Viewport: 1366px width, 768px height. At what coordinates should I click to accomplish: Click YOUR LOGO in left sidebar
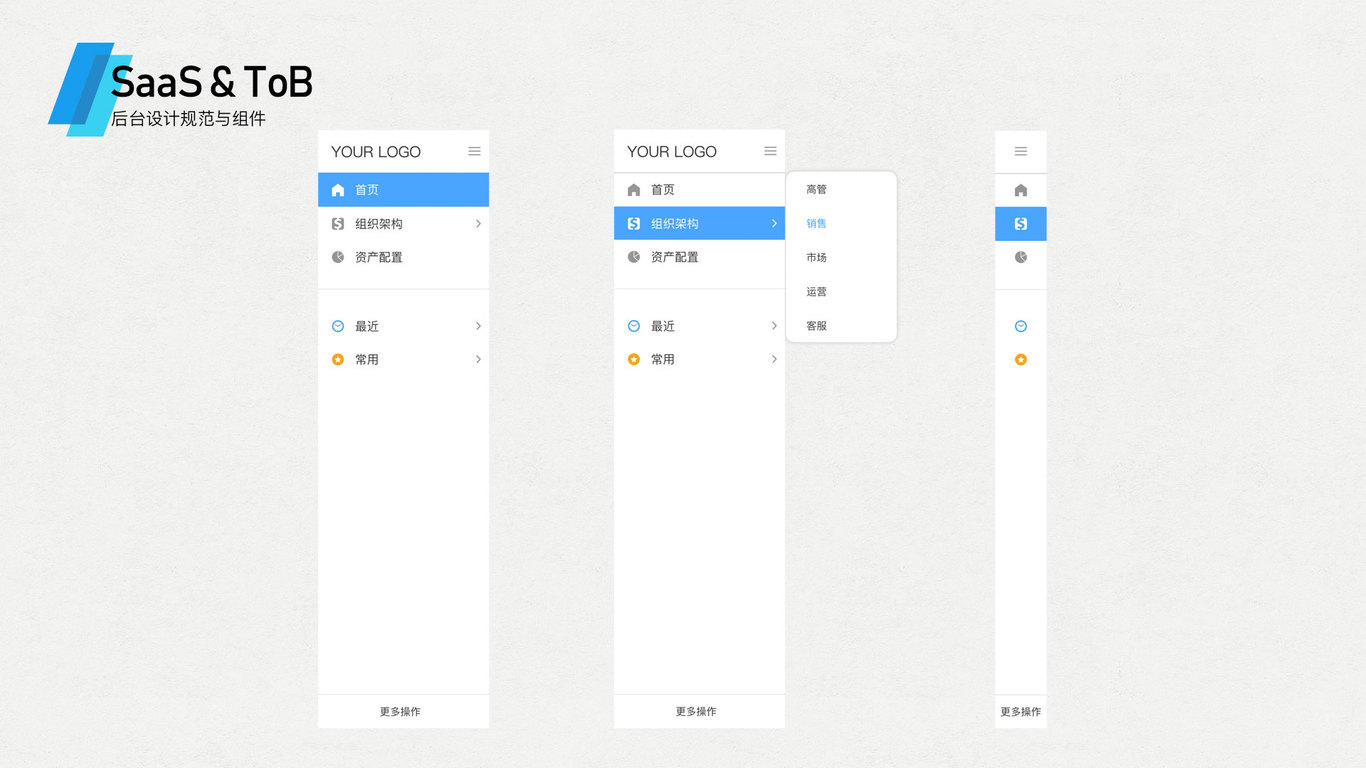point(376,152)
